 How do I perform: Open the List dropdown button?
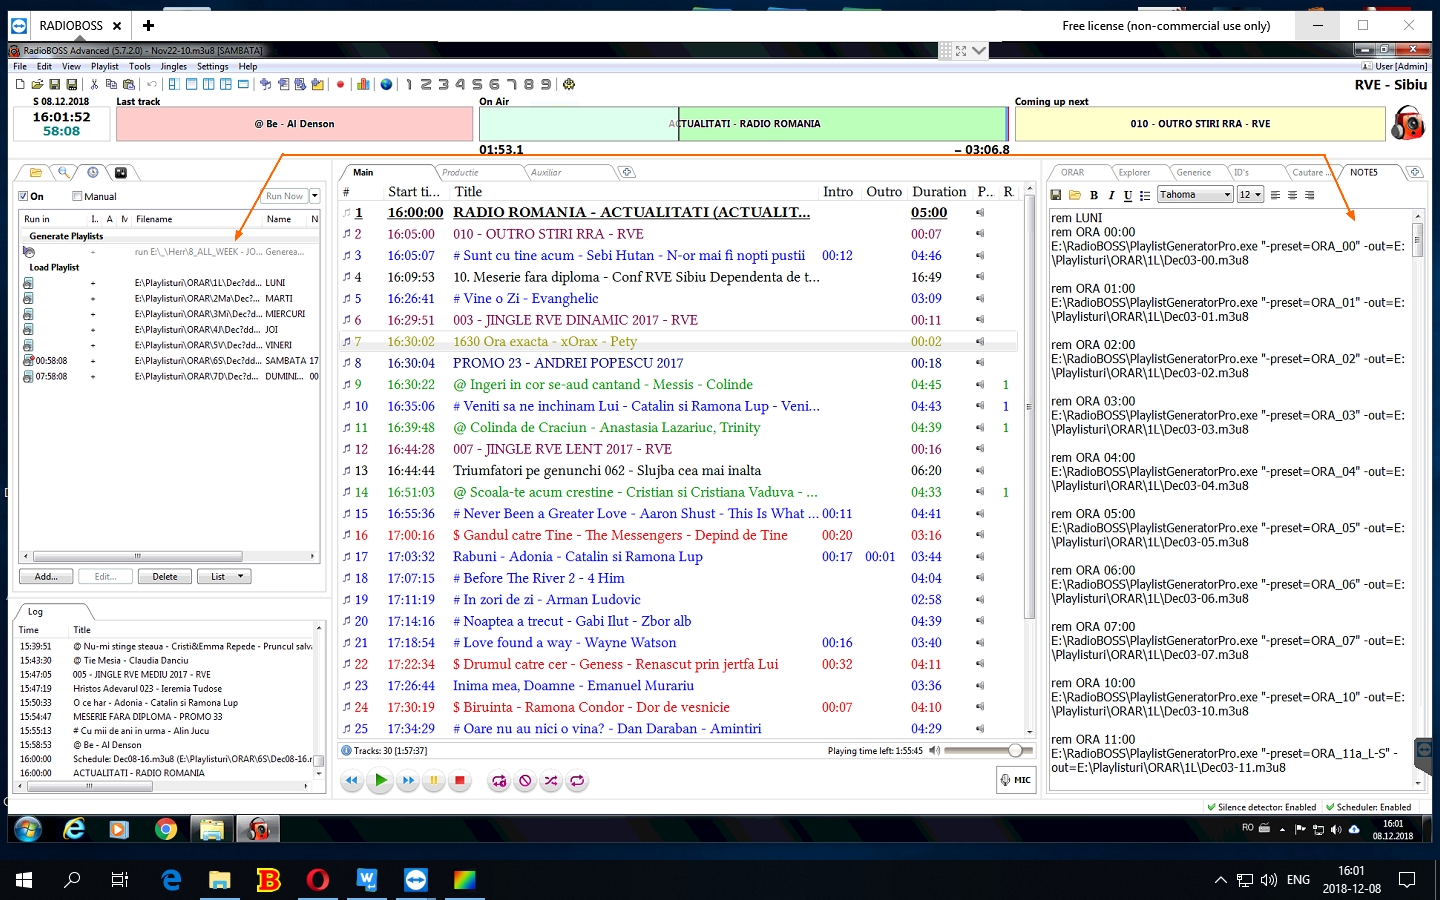click(224, 576)
